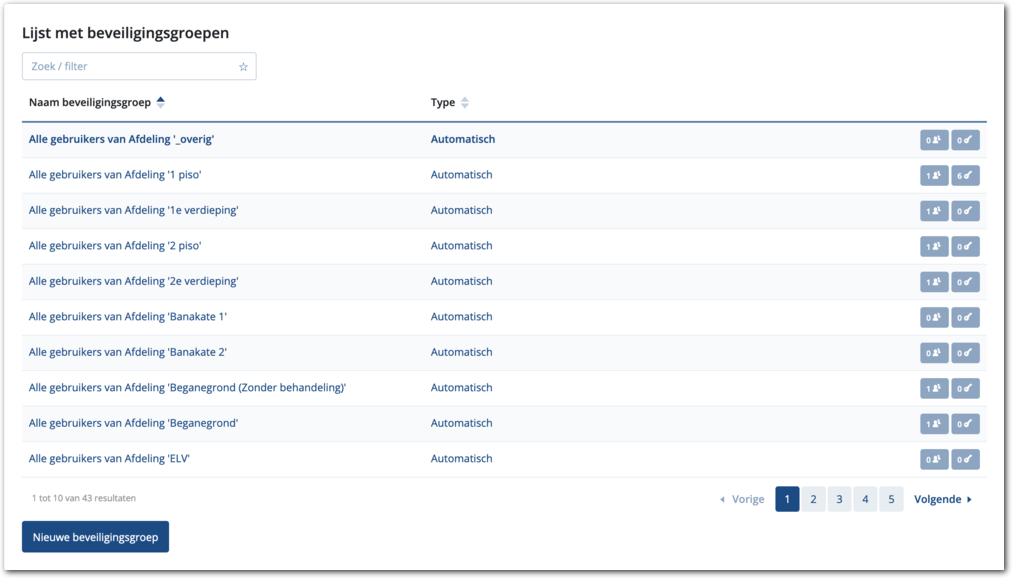Sort by the 'Type' column arrows
The height and width of the screenshot is (578, 1012).
tap(465, 103)
